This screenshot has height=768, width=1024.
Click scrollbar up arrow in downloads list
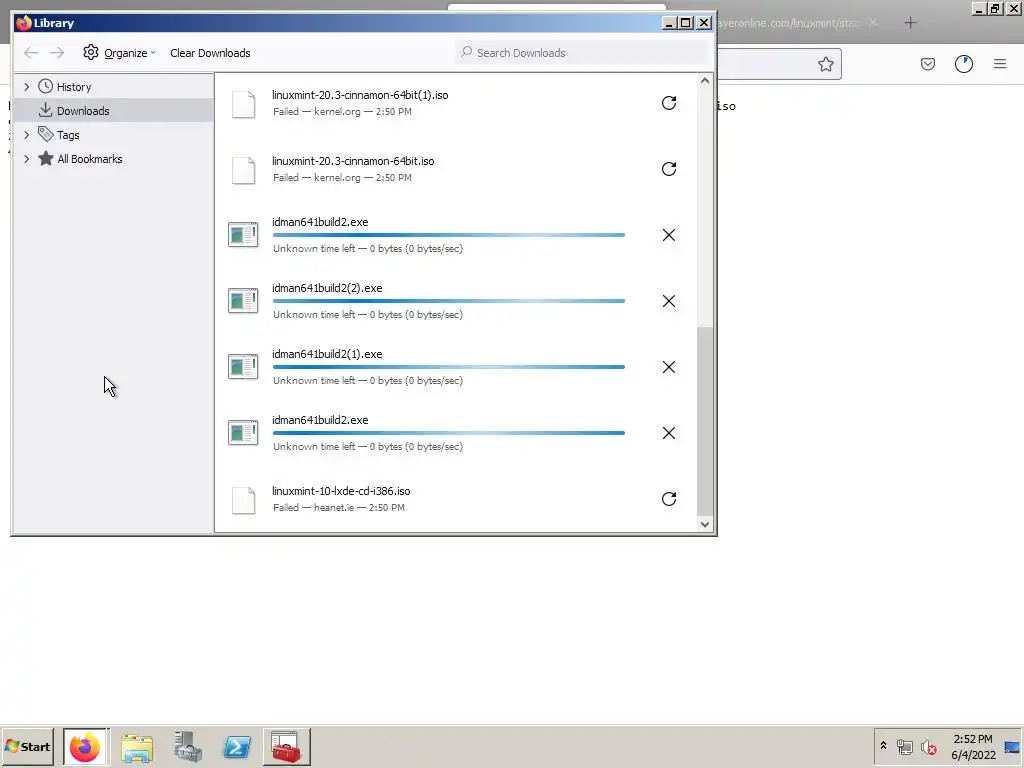coord(705,81)
